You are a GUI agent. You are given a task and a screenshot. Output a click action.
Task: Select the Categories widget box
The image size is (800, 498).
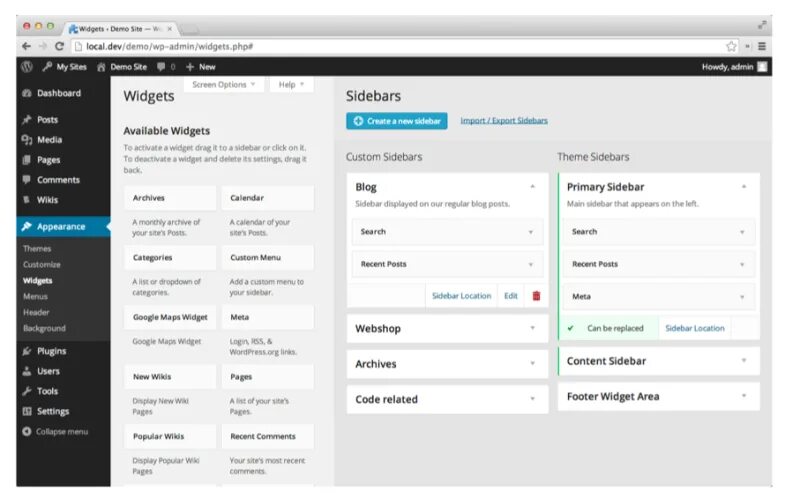170,258
